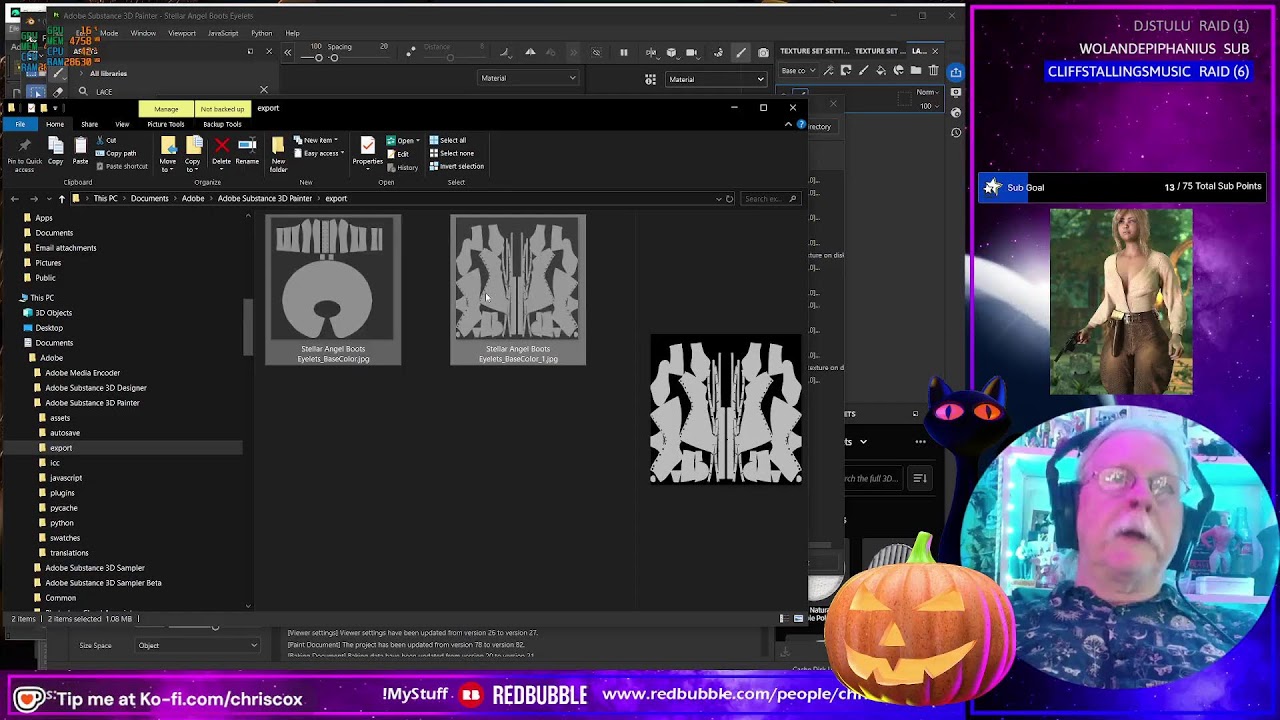Open address bar history dropdown
This screenshot has height=720, width=1280.
(718, 198)
